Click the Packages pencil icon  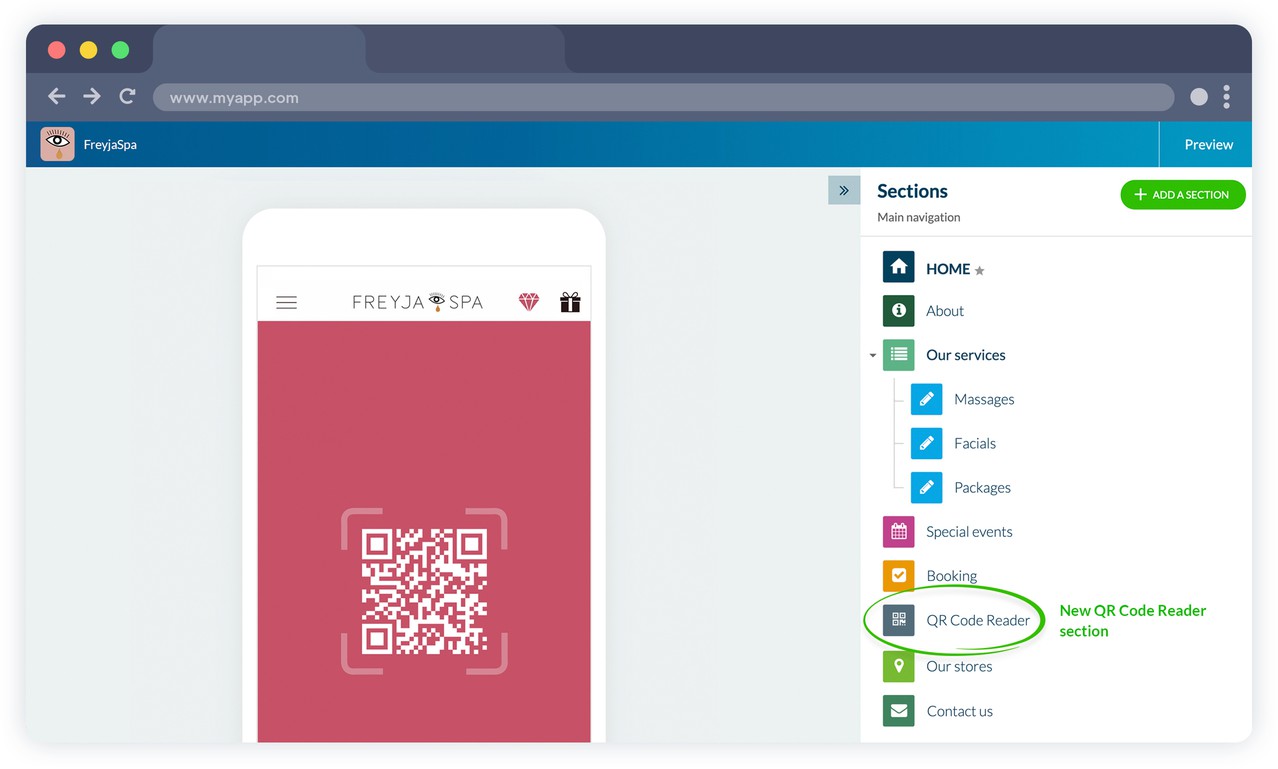tap(927, 487)
